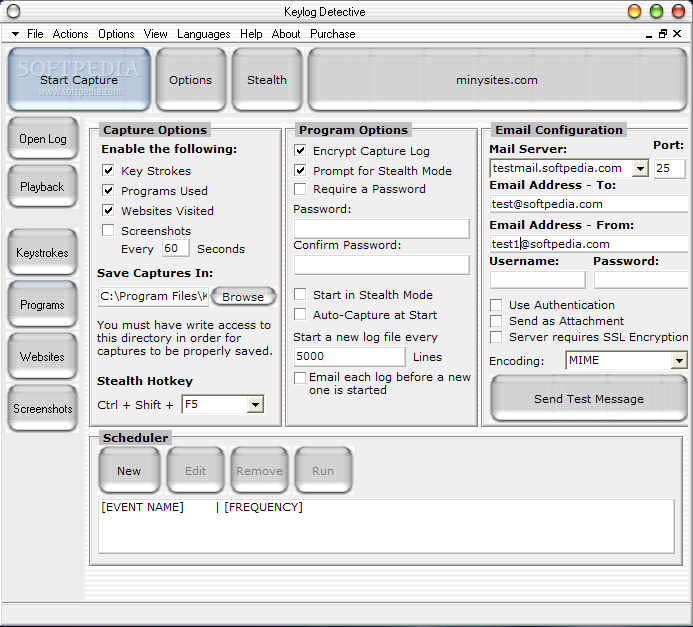Enable Auto-Capture at Start checkbox
The image size is (693, 627).
pos(300,314)
